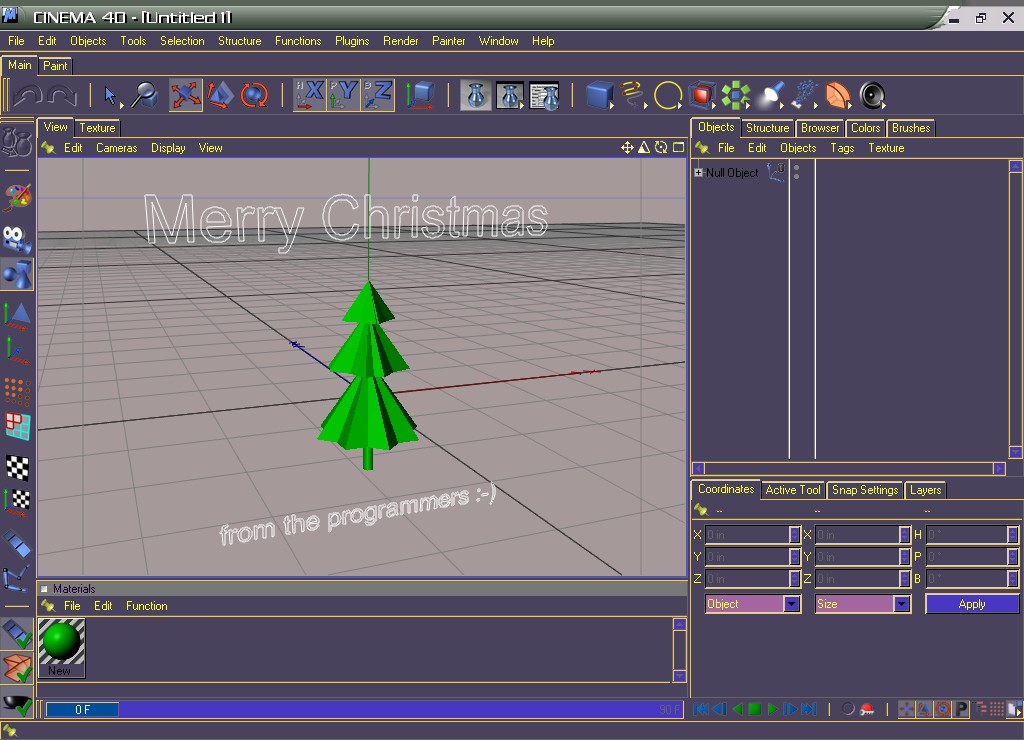Switch to Active Tool tab
This screenshot has height=740, width=1024.
tap(793, 490)
